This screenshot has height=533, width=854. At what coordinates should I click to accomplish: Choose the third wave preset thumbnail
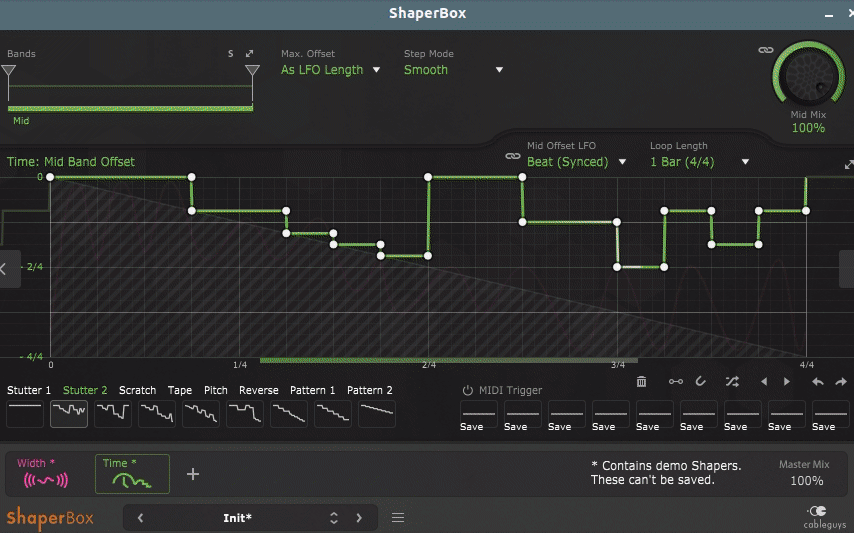pos(113,414)
